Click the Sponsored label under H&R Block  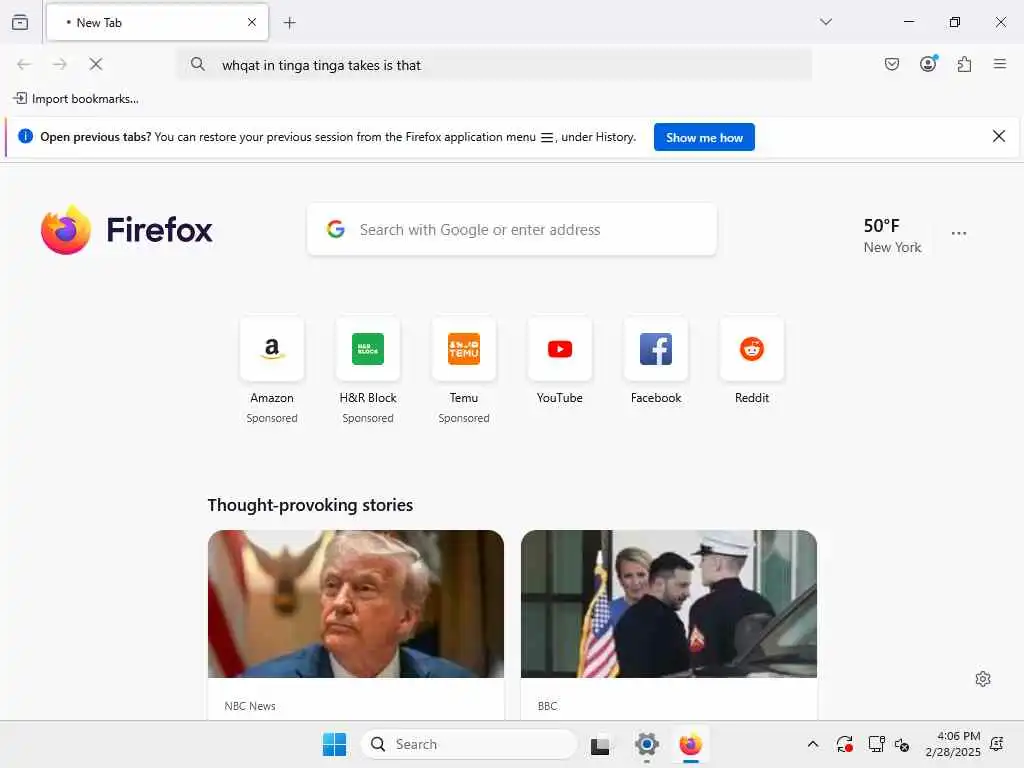[x=368, y=418]
